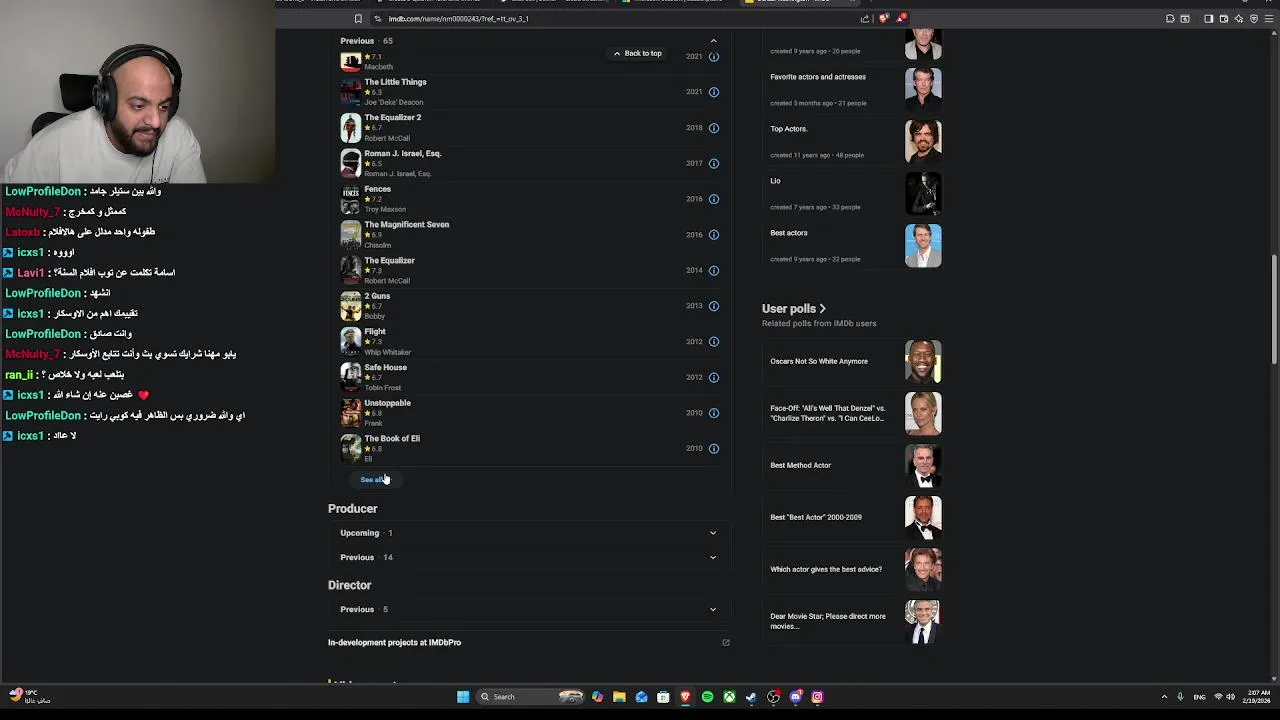Show info for Roman J. Israel, Esq.
The width and height of the screenshot is (1280, 720).
point(714,163)
